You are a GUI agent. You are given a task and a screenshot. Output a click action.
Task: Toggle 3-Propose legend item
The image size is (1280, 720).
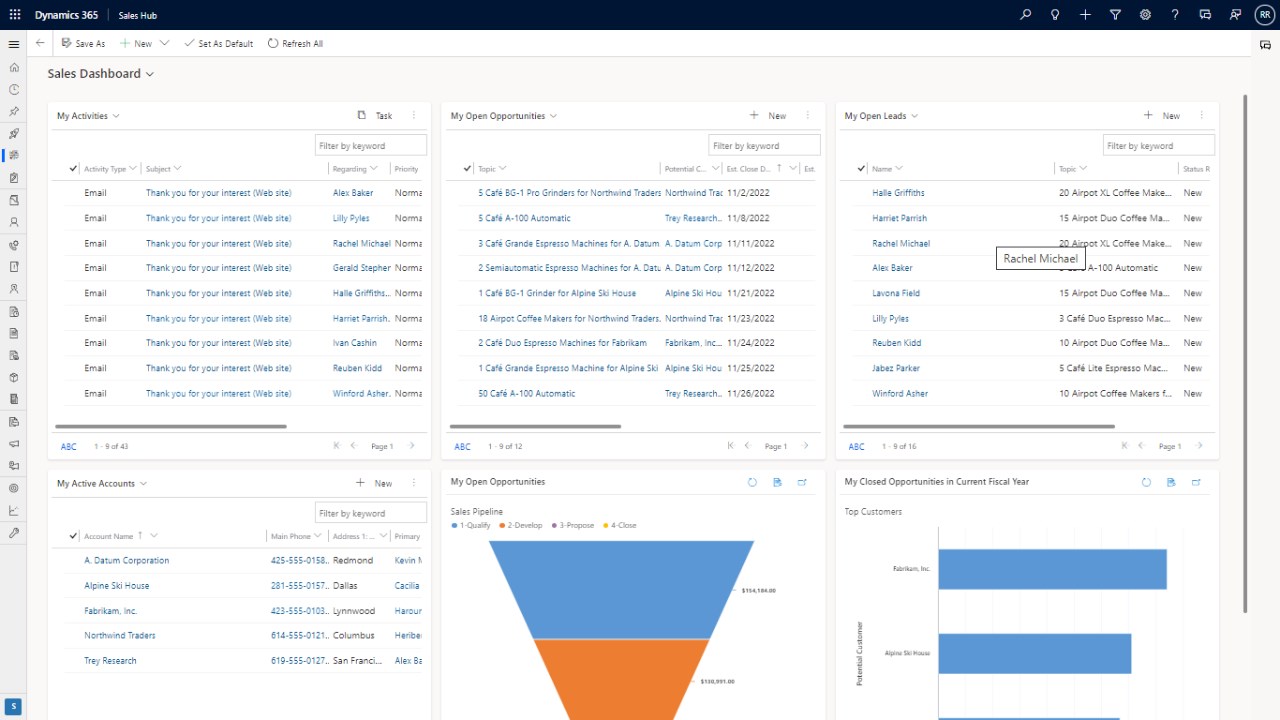tap(573, 525)
